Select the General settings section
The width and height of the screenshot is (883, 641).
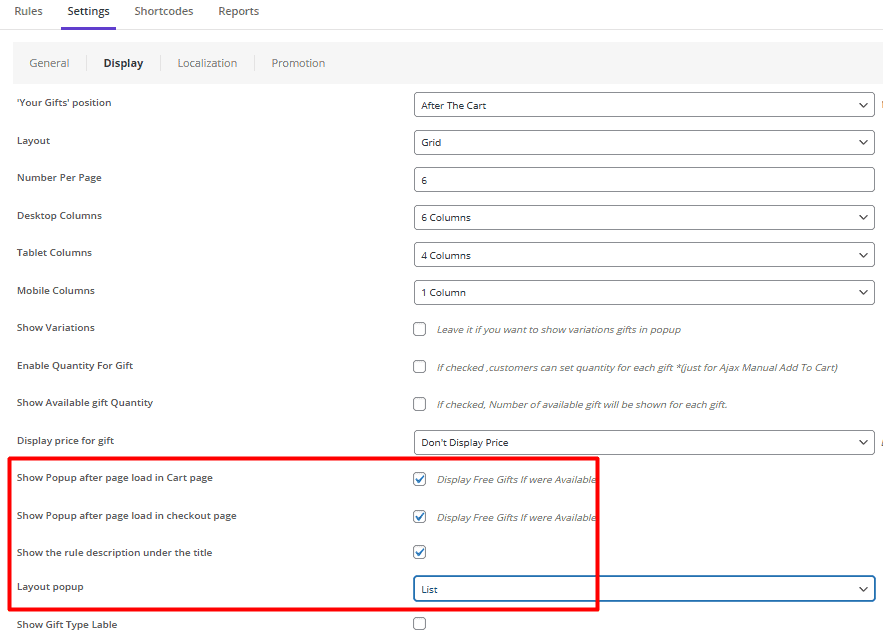[48, 62]
